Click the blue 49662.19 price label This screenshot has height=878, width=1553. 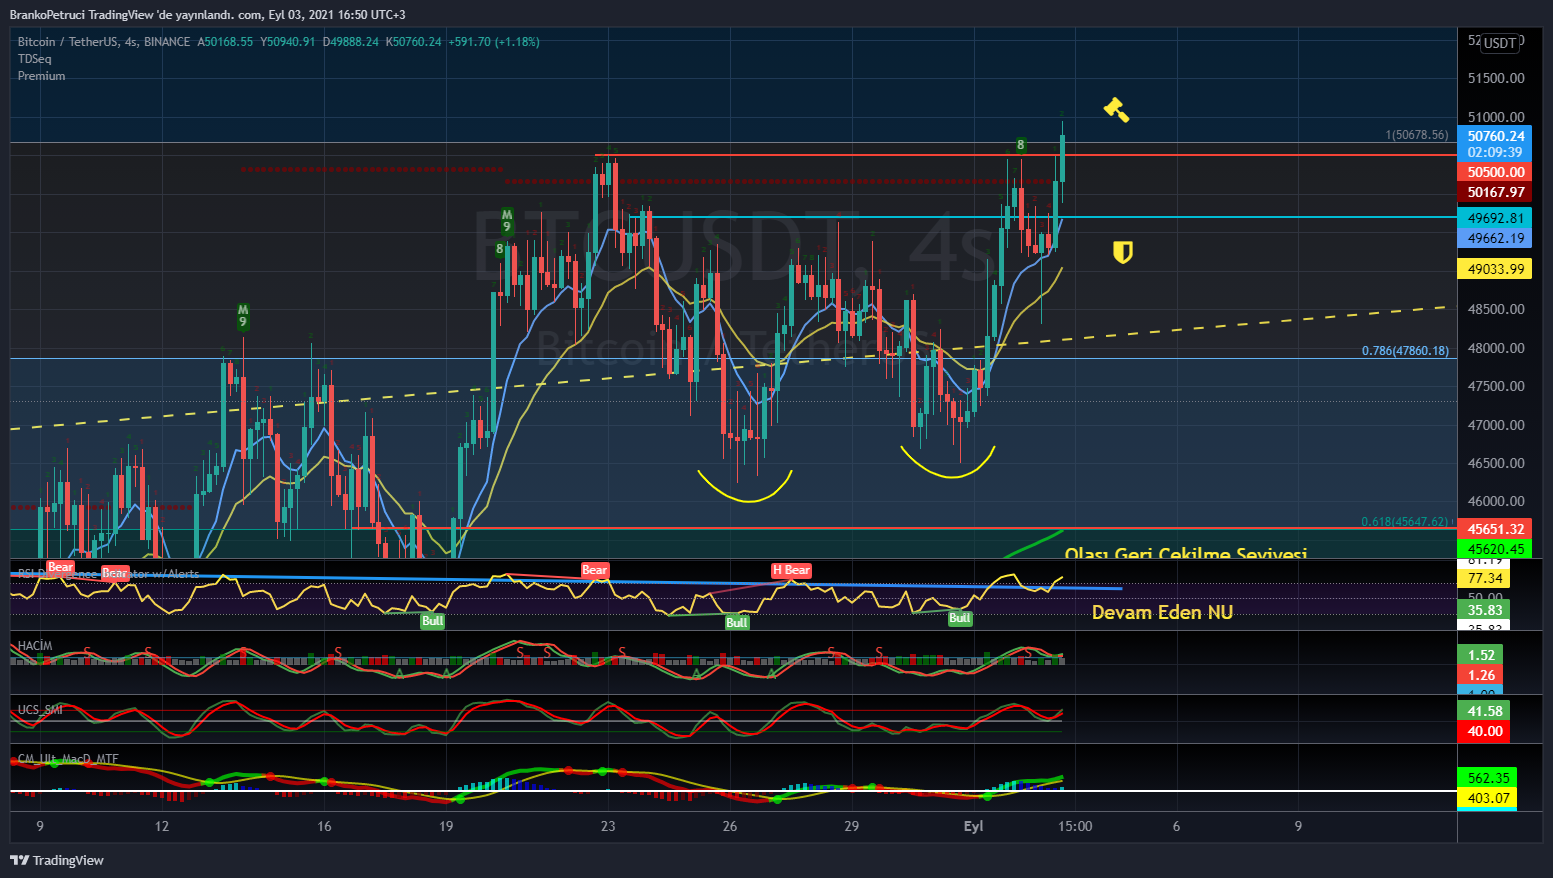coord(1496,238)
